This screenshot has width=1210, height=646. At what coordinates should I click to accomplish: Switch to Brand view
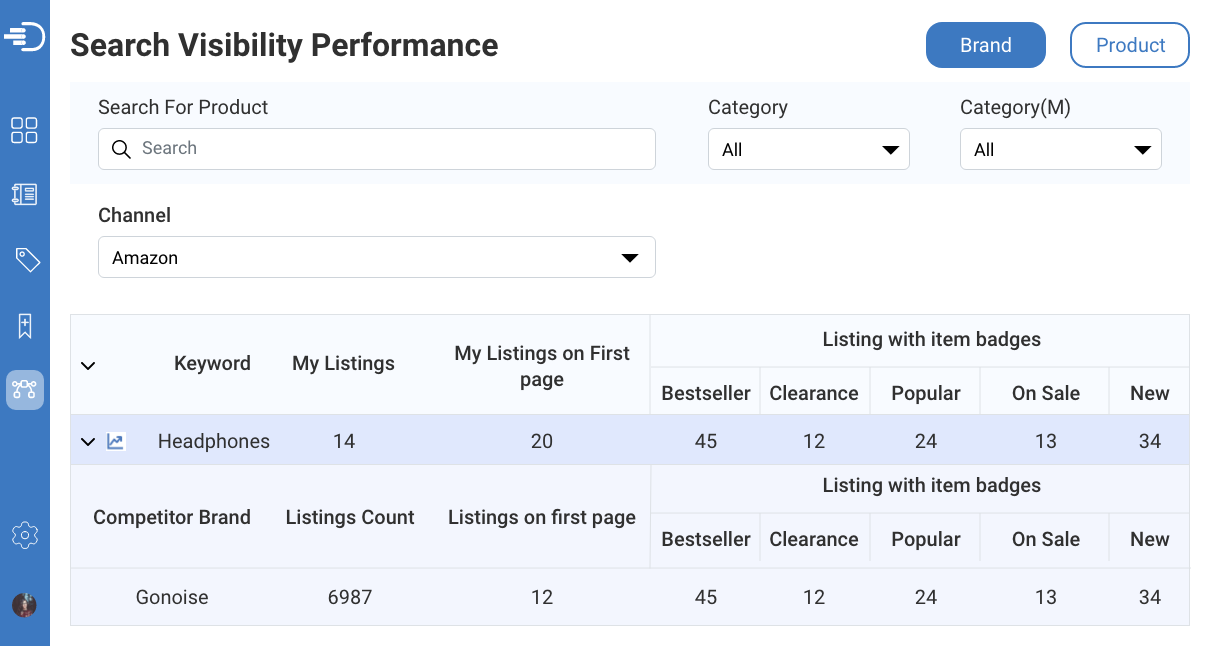tap(985, 44)
